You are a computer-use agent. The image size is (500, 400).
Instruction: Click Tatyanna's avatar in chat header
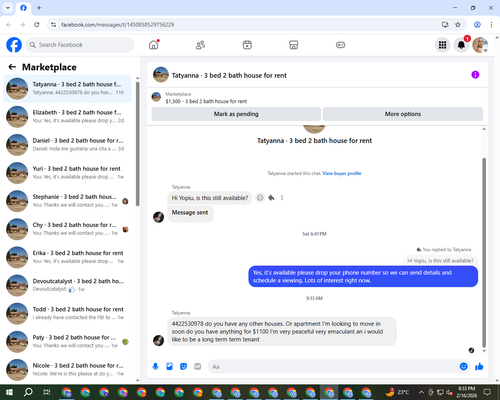coord(161,75)
